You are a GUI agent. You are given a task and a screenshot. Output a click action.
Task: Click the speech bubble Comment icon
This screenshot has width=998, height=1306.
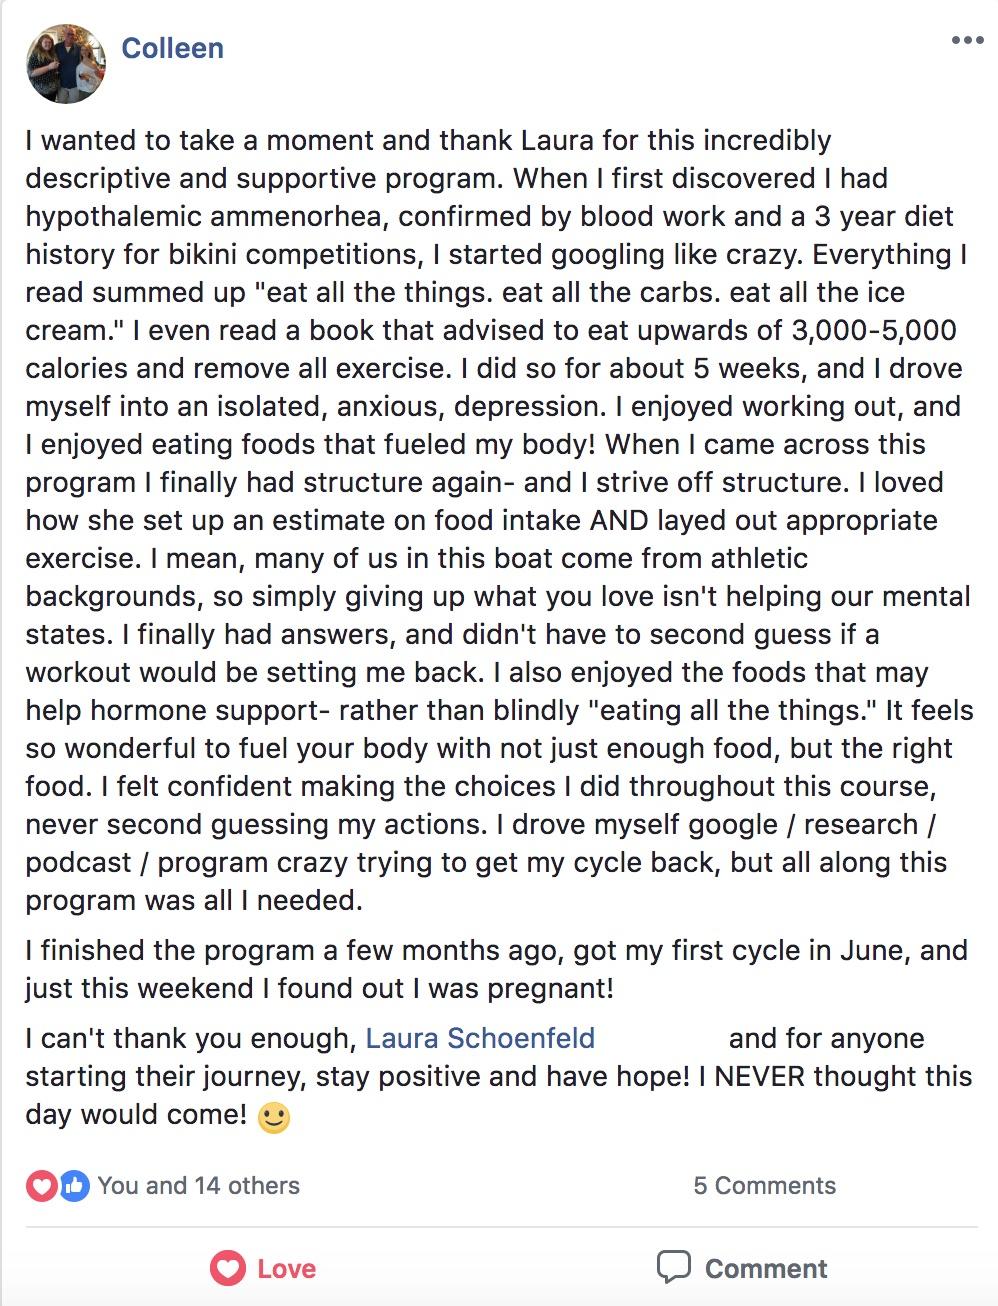pyautogui.click(x=673, y=1267)
